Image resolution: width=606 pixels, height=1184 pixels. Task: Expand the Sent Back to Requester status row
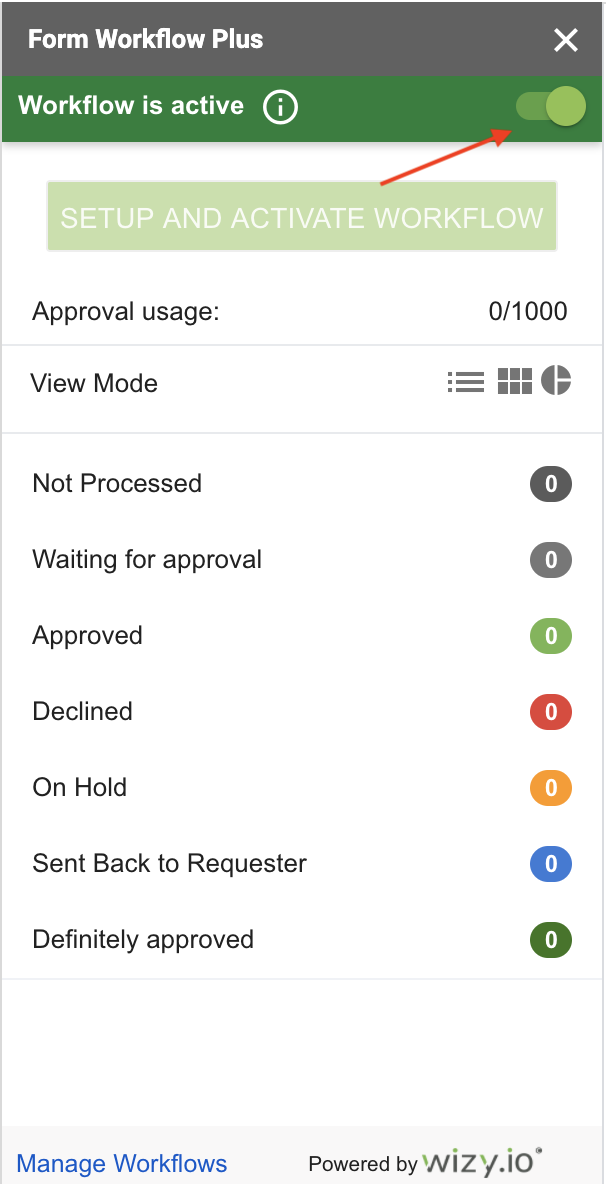[x=168, y=863]
